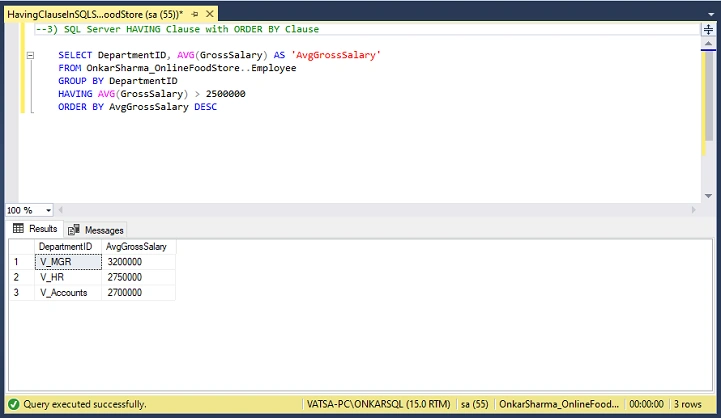This screenshot has height=418, width=721.
Task: Click the OnkarSharma_OnlineFoodStore..Employee table name
Action: (191, 68)
